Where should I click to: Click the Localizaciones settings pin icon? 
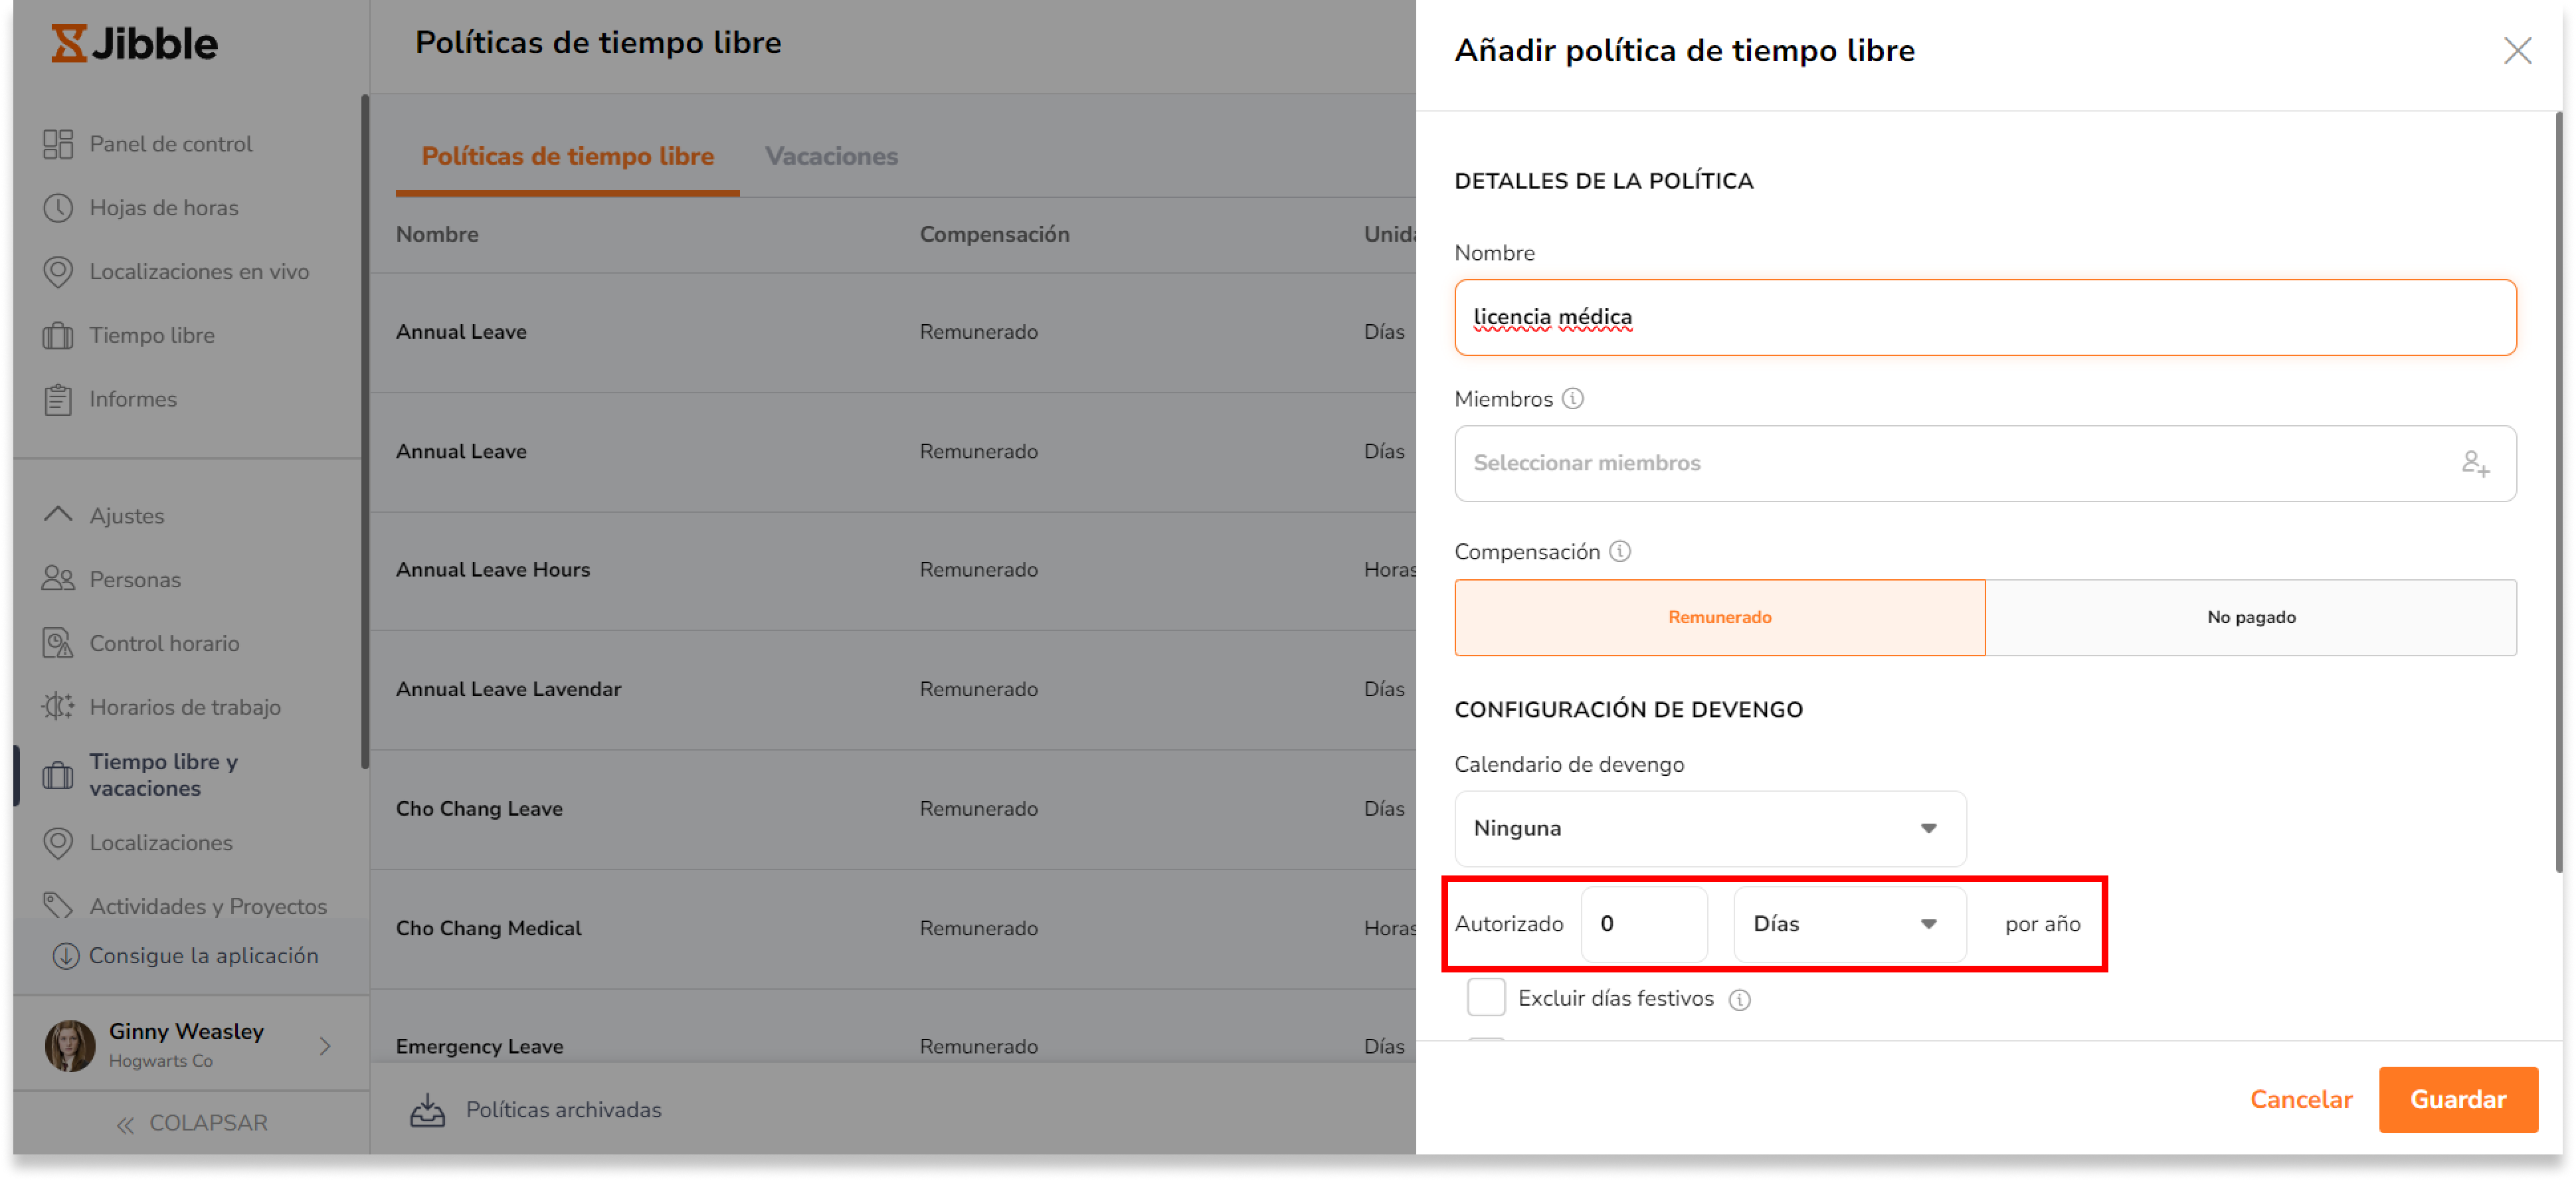[x=58, y=843]
